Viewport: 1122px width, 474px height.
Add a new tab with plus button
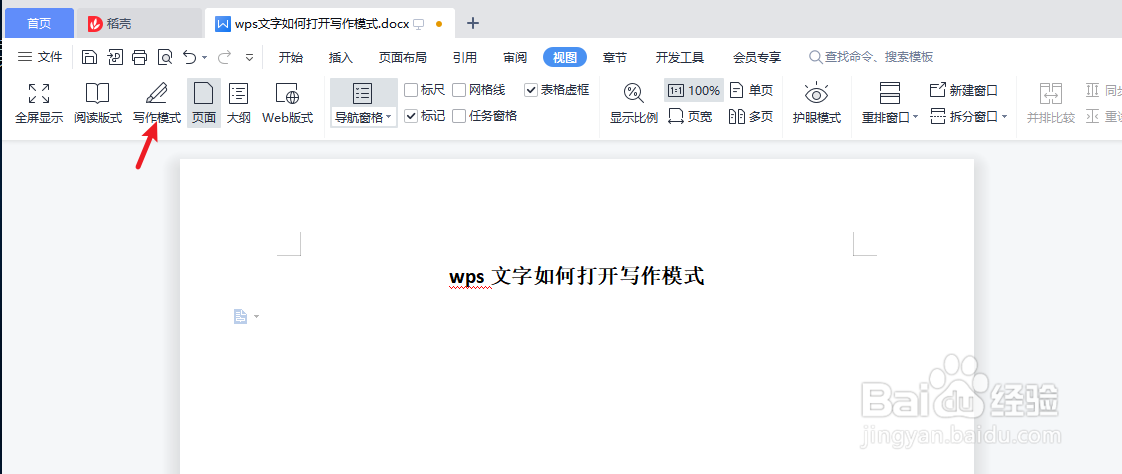[473, 24]
